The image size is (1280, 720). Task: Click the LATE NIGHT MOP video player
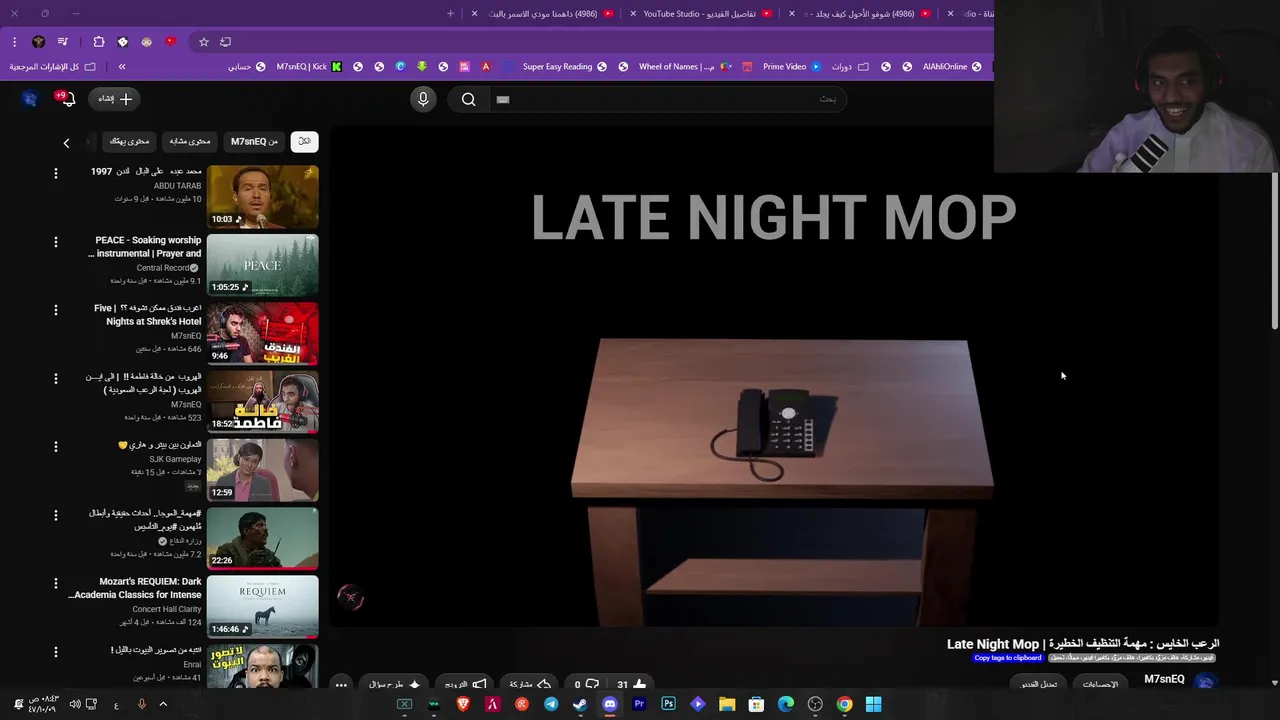click(x=774, y=378)
